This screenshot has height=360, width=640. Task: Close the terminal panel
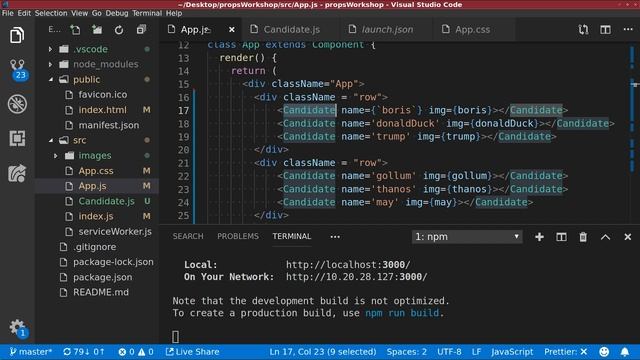point(628,237)
